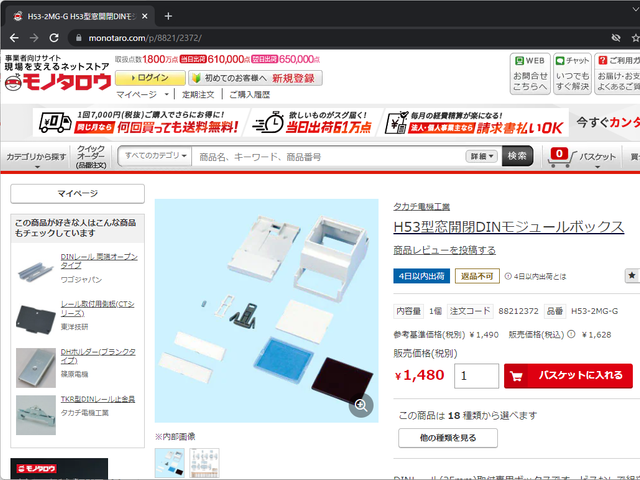Open DINレール 両端オープンタイプ link

tap(99, 261)
